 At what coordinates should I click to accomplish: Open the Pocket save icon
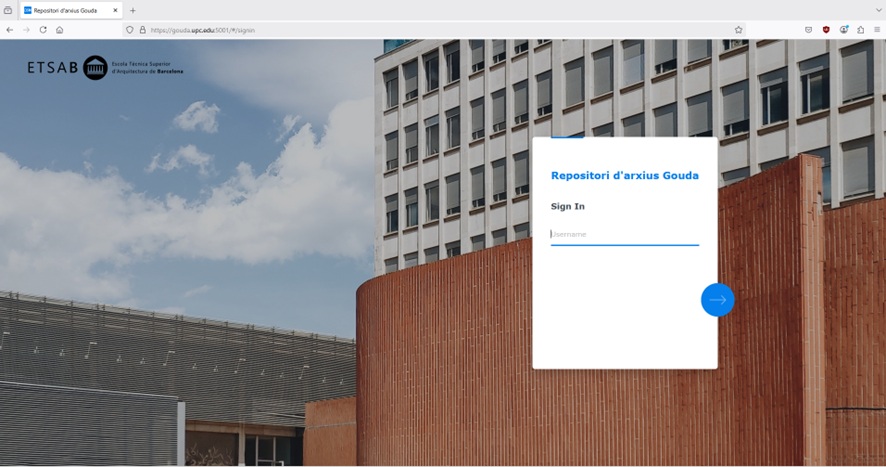808,30
